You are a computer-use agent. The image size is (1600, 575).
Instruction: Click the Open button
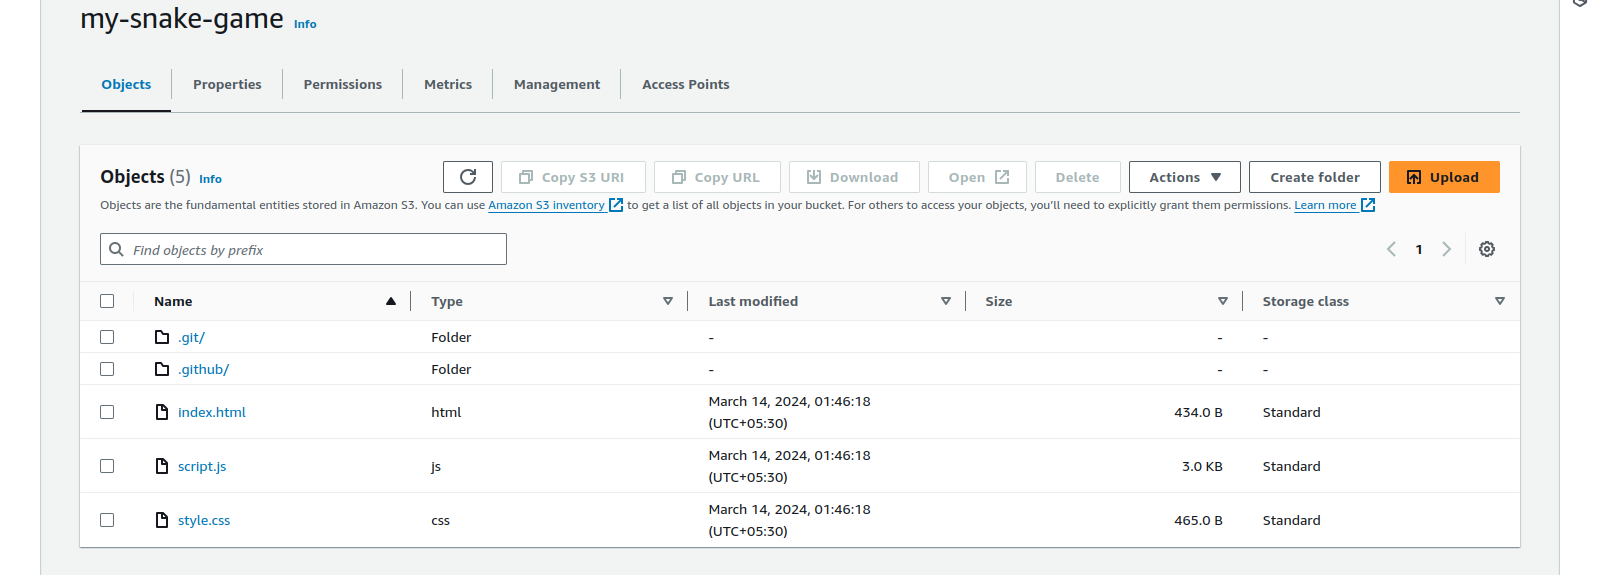pyautogui.click(x=977, y=177)
